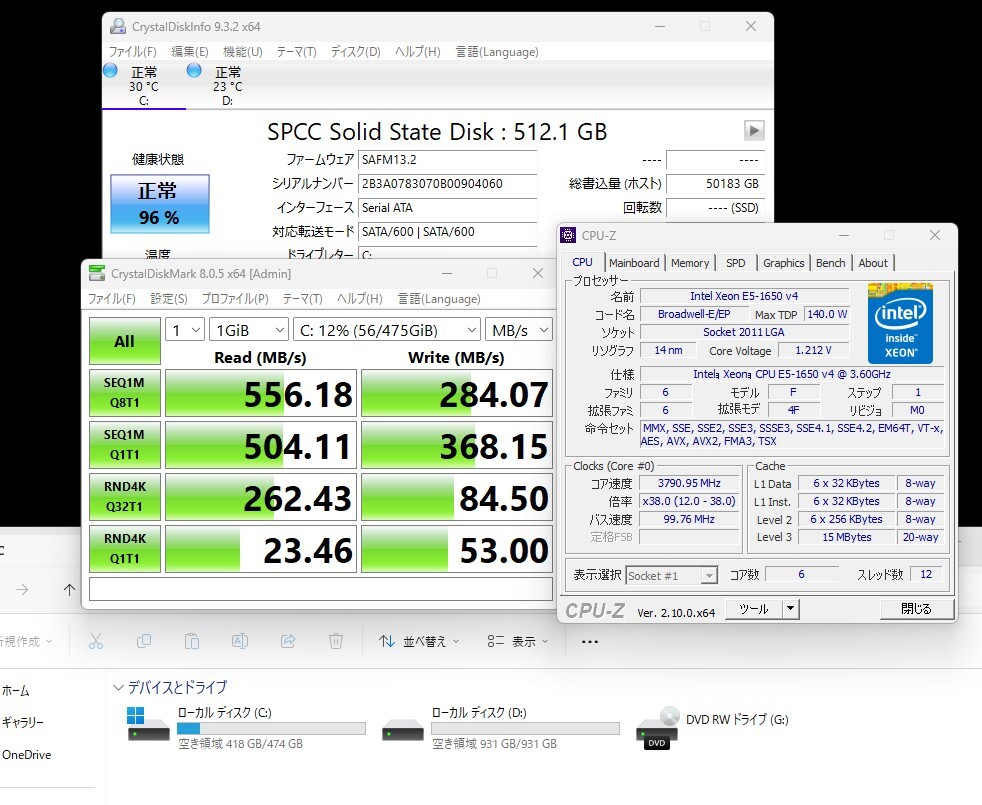This screenshot has width=982, height=805.
Task: Click the 53.00 RND4K Q1T1 write result
Action: [x=457, y=549]
